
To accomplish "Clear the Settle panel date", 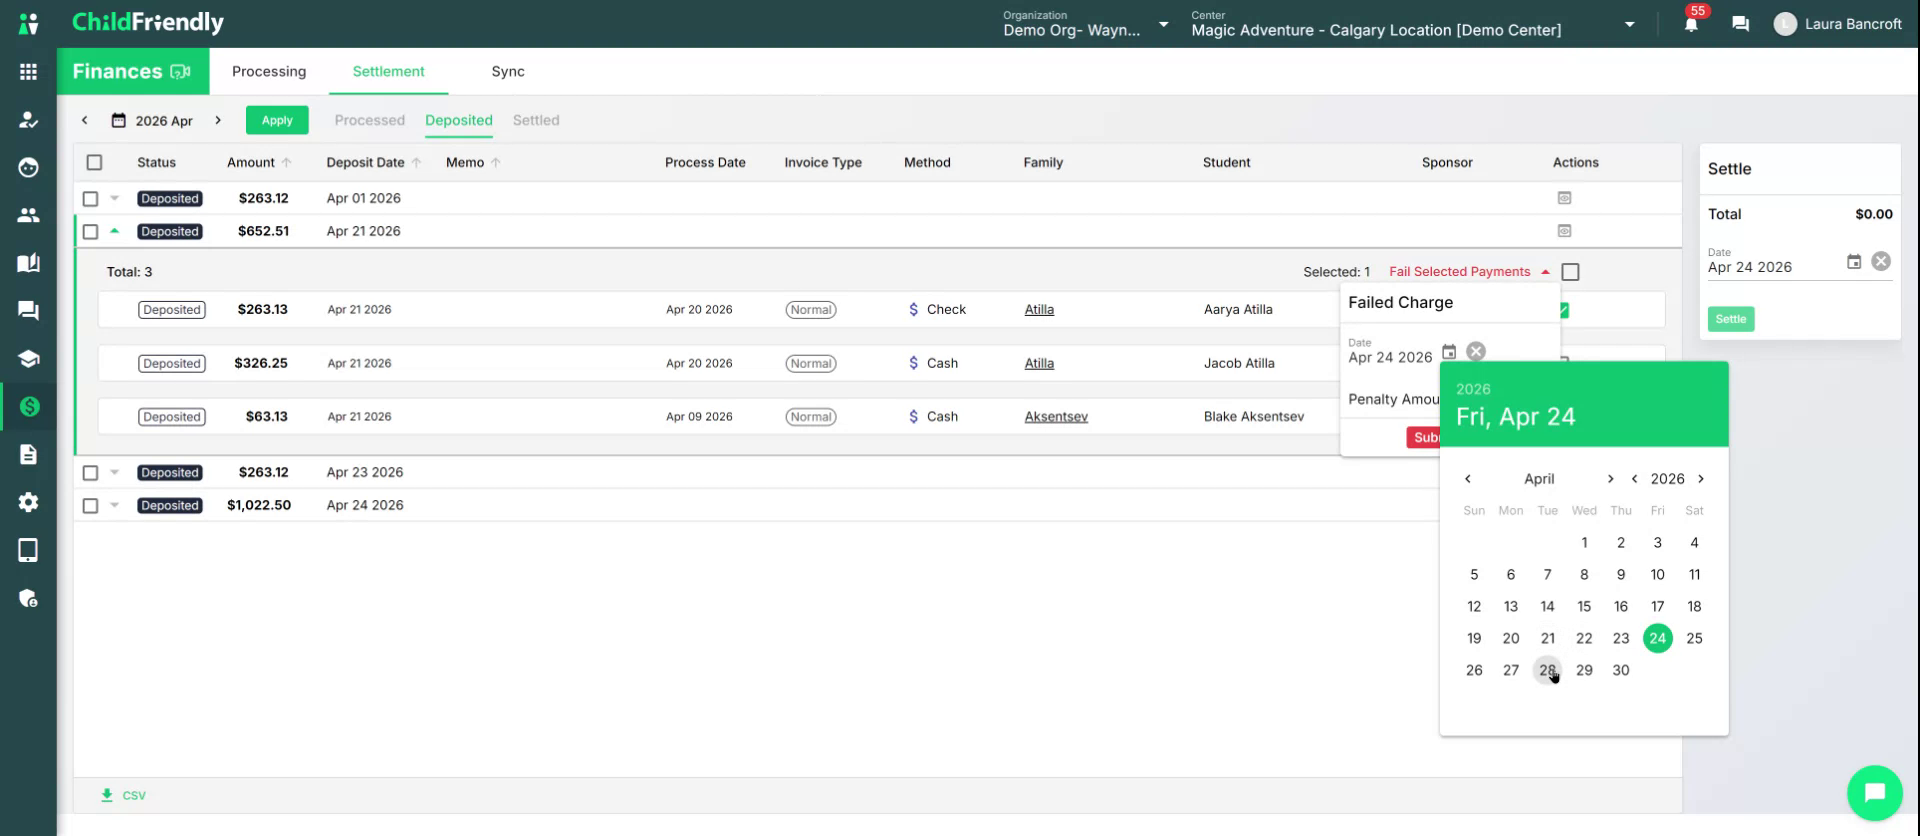I will coord(1881,261).
